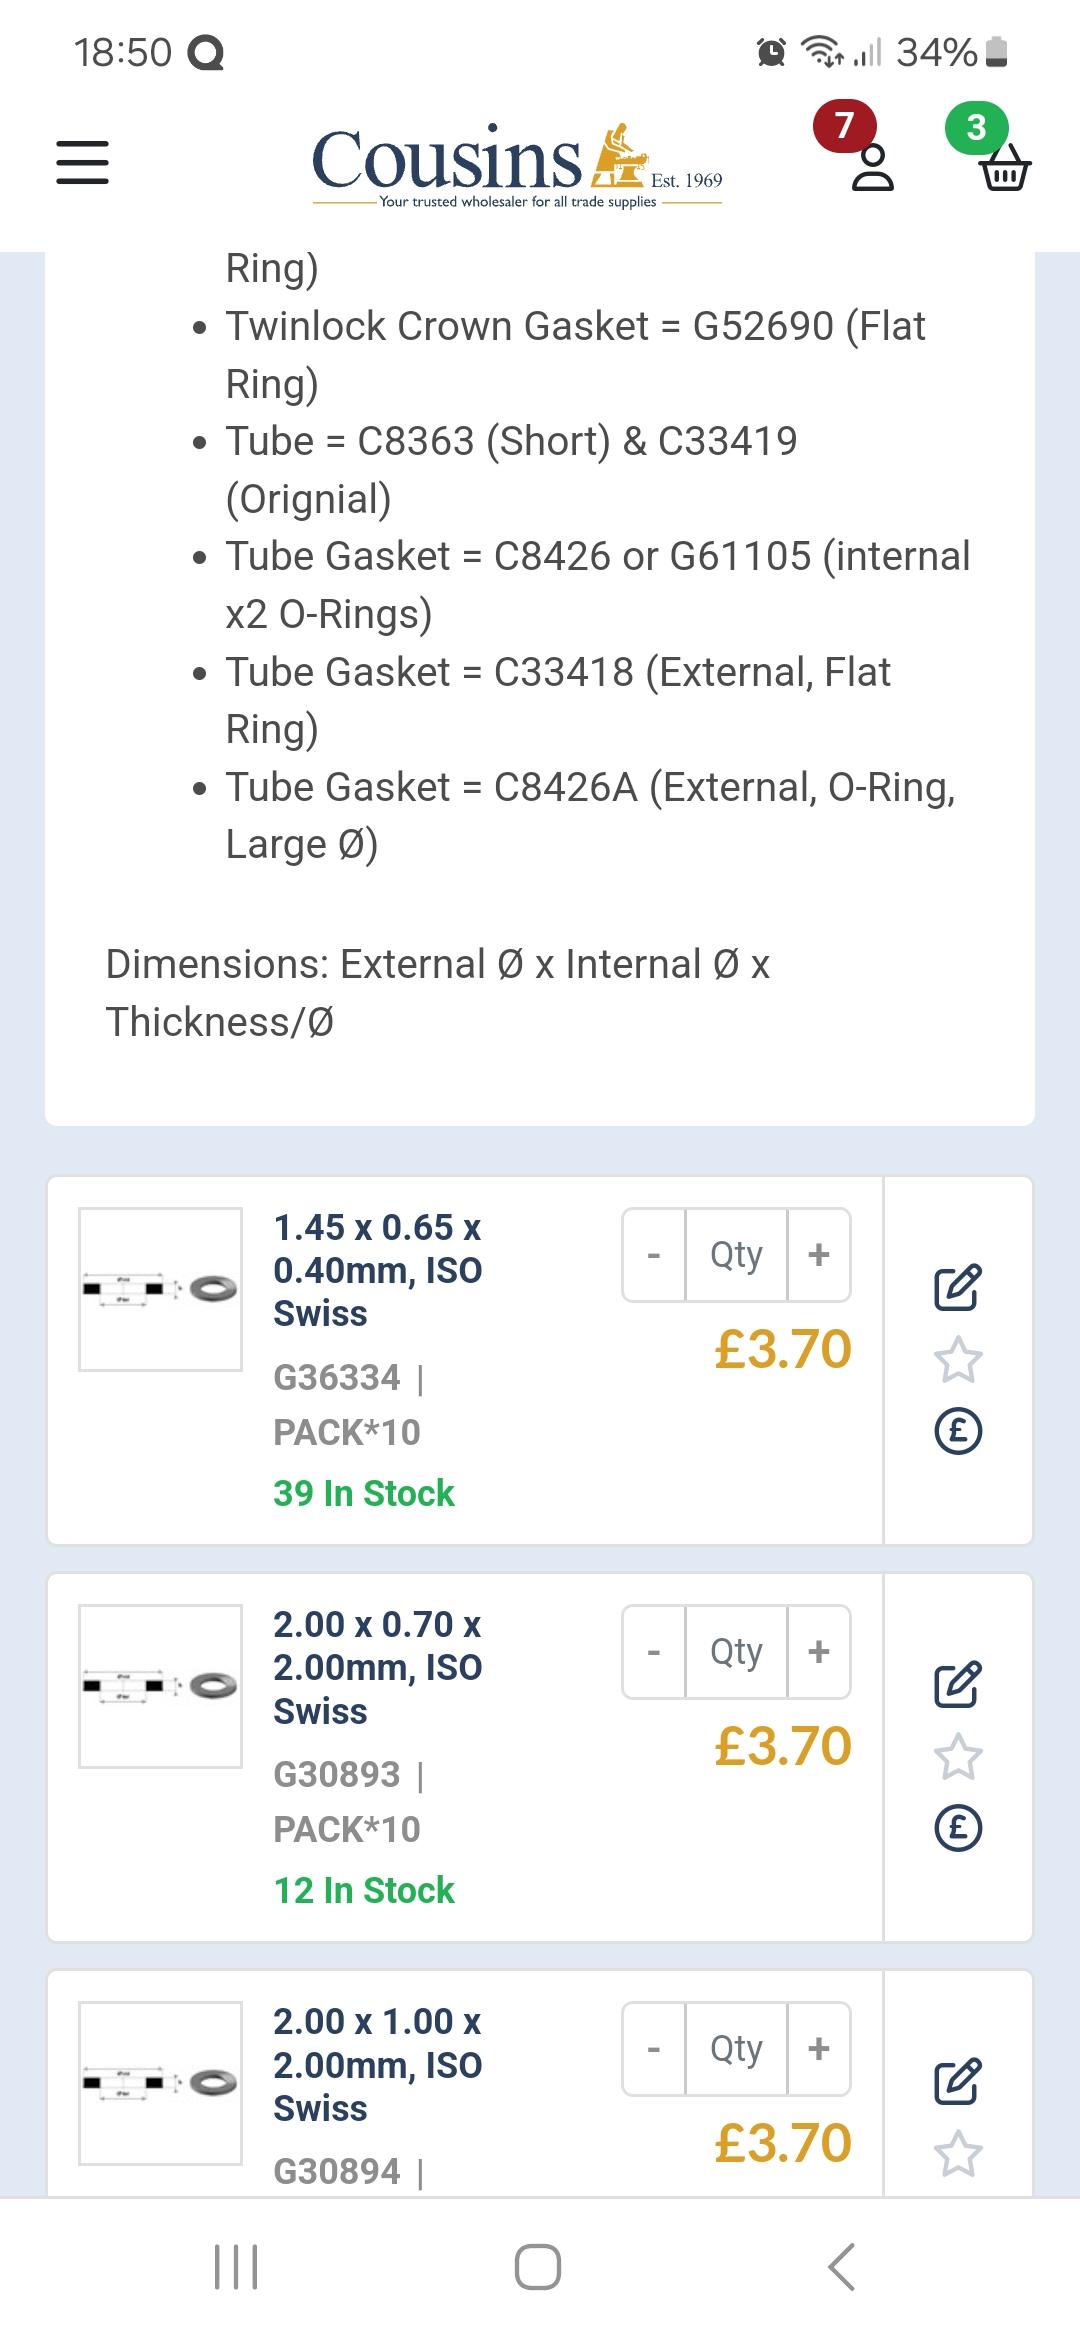This screenshot has height=2340, width=1080.
Task: Open the 2.00 x 0.70 x 2.00mm product title
Action: [x=378, y=1667]
